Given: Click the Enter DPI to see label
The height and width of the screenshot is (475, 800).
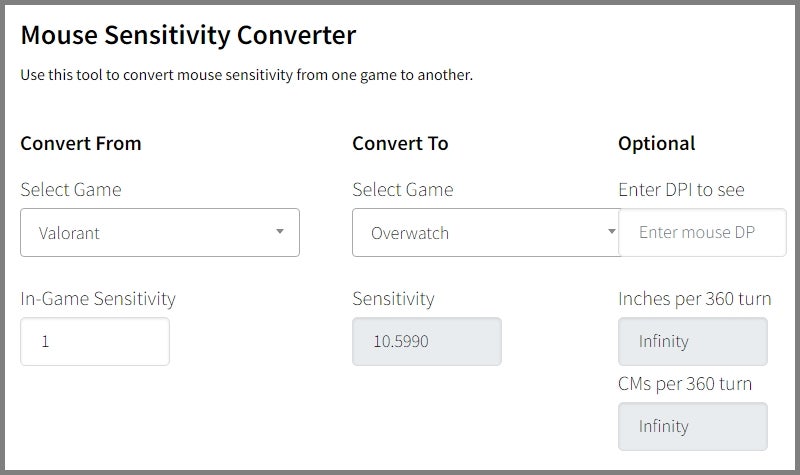Looking at the screenshot, I should click(x=681, y=190).
